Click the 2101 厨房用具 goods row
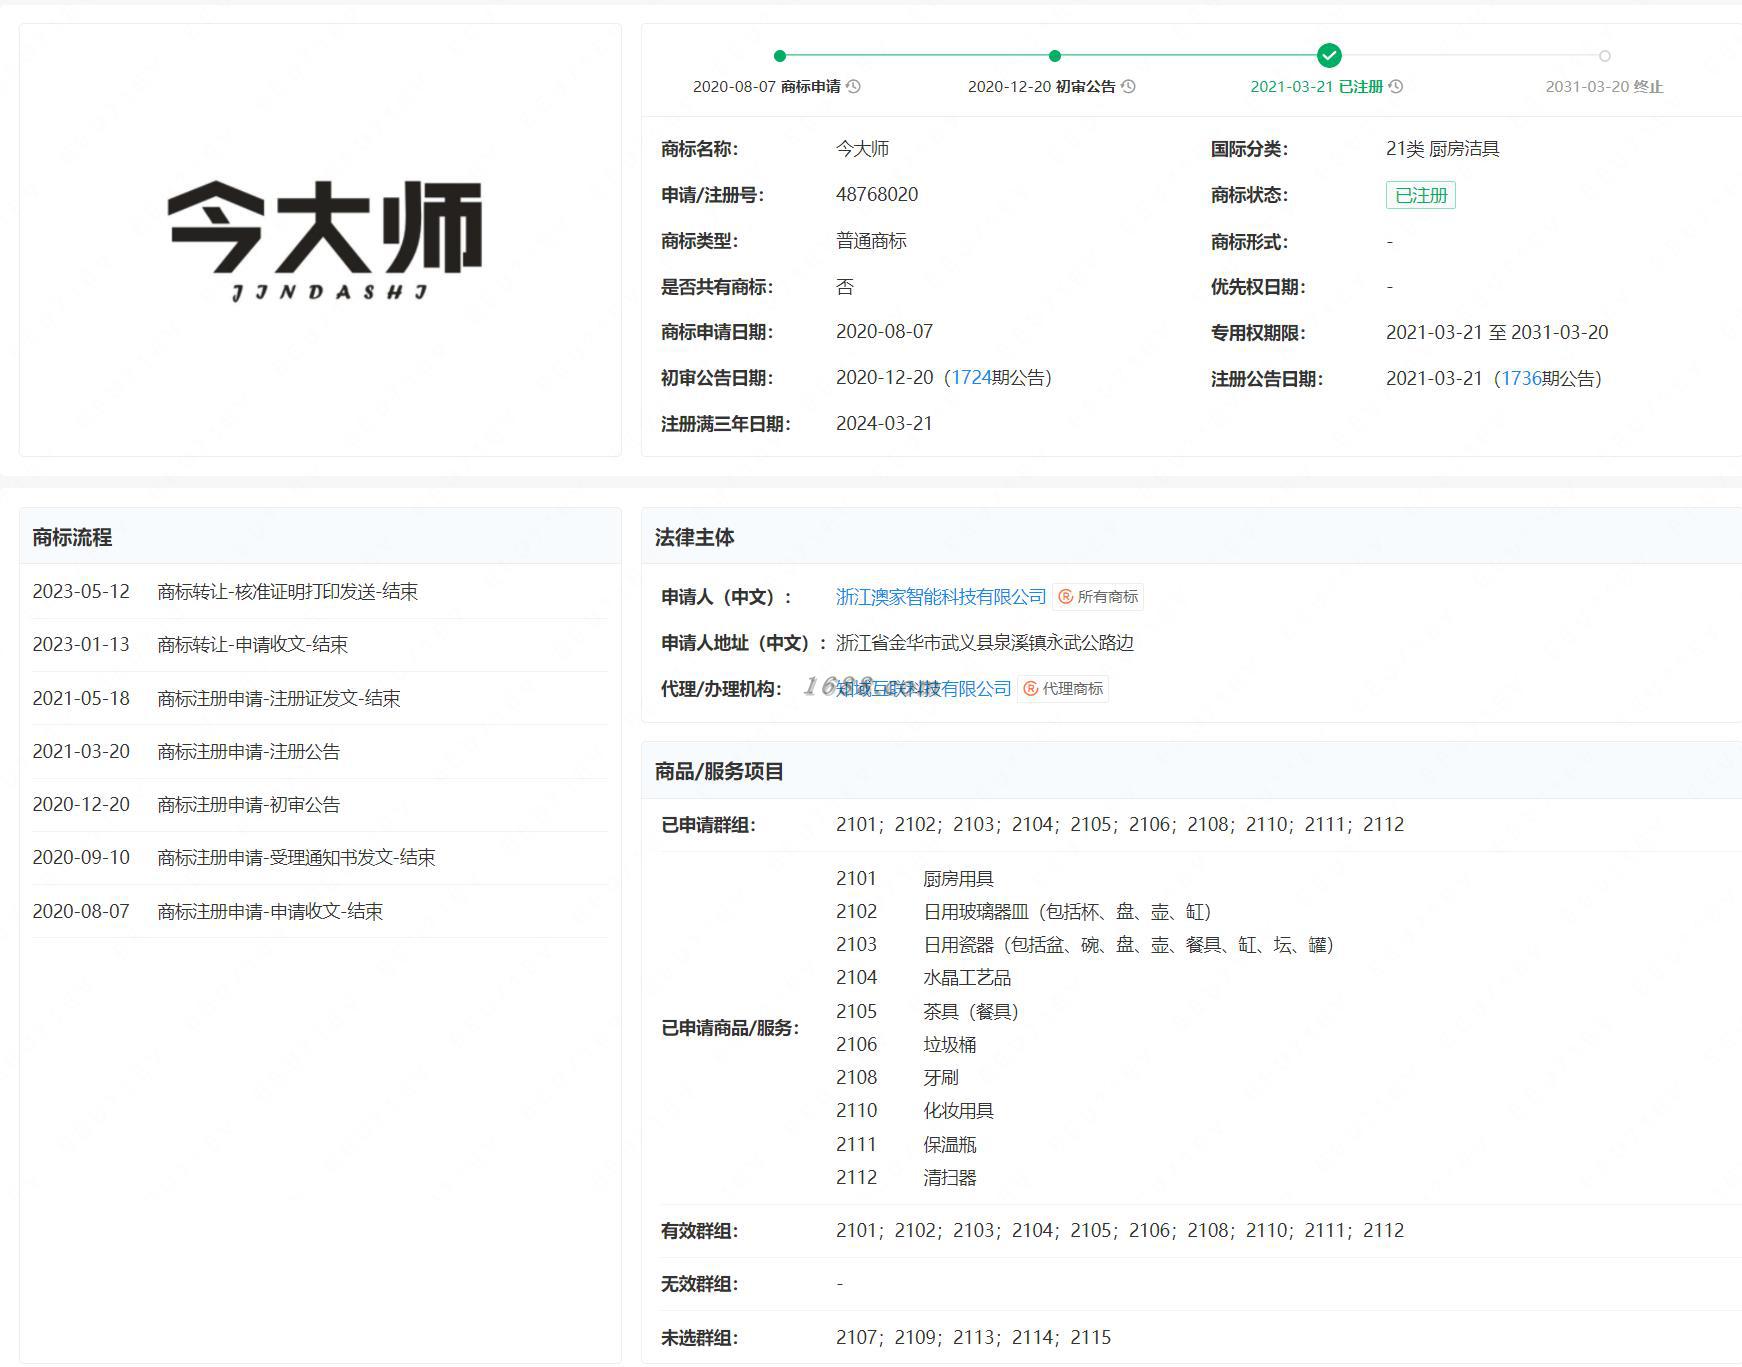Image resolution: width=1742 pixels, height=1367 pixels. tap(915, 879)
